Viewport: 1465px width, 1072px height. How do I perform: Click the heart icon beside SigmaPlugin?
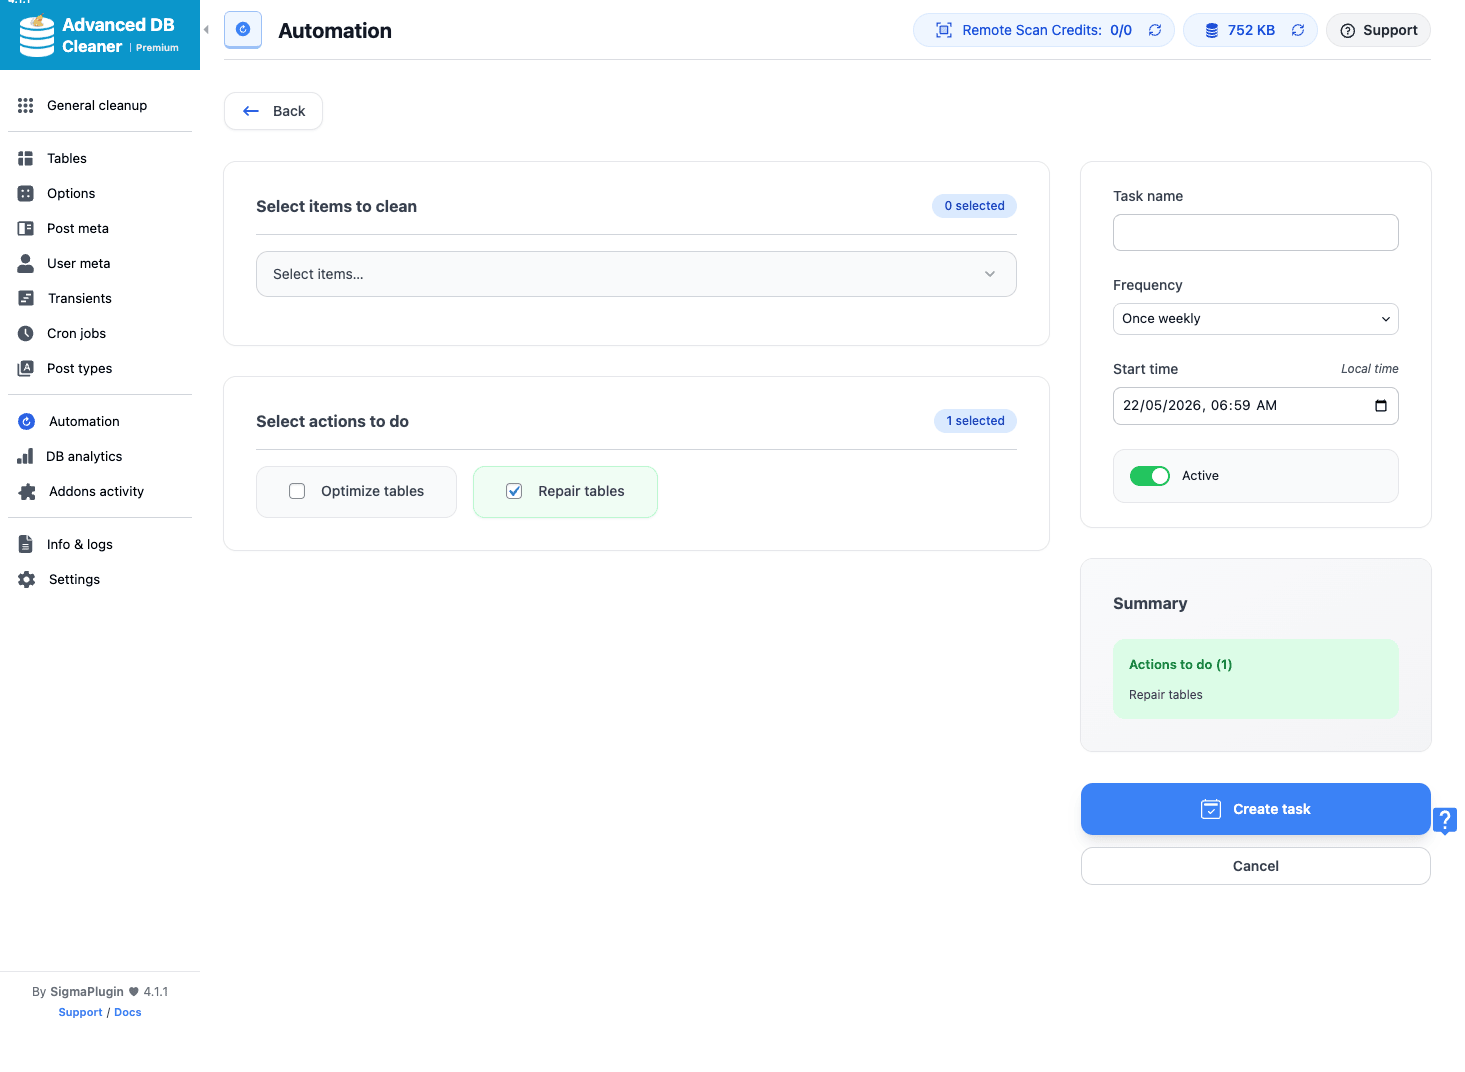(x=134, y=992)
